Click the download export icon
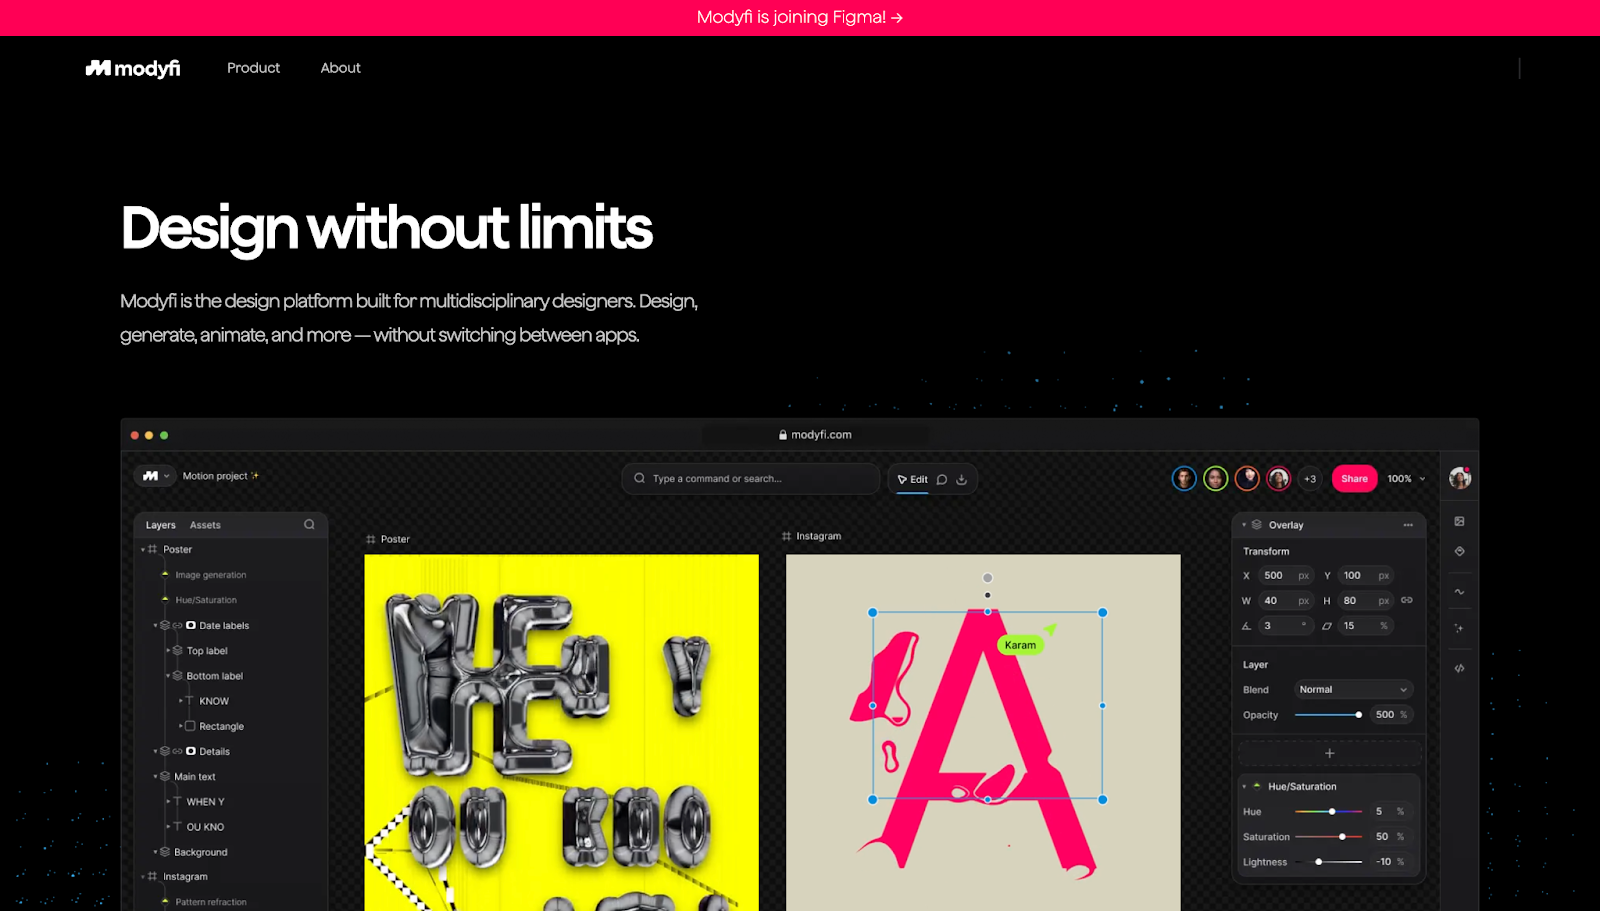The image size is (1600, 911). coord(962,480)
